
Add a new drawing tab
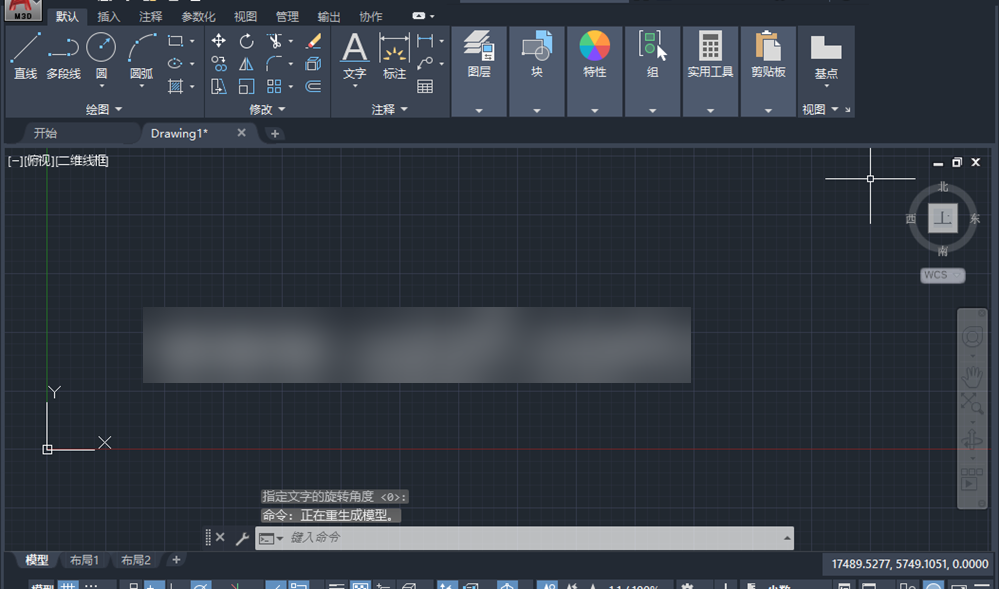pyautogui.click(x=275, y=133)
